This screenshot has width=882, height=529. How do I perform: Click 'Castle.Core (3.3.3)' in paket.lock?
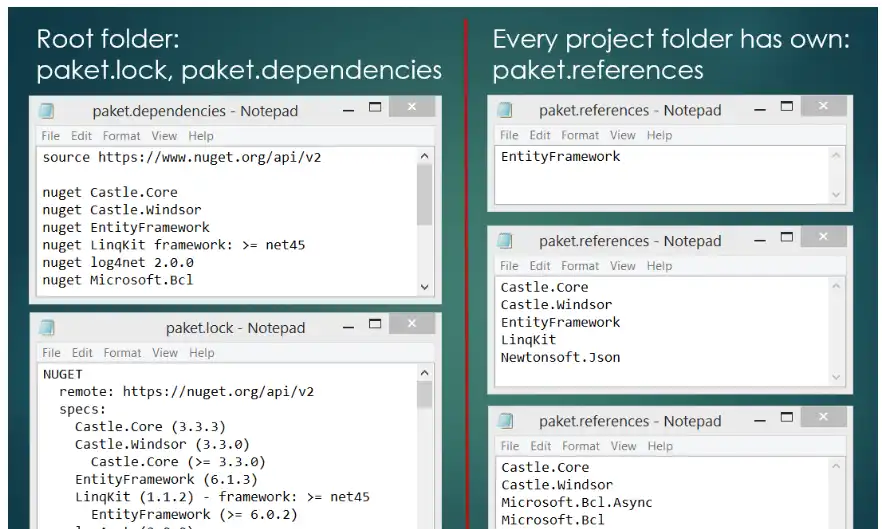pyautogui.click(x=150, y=427)
